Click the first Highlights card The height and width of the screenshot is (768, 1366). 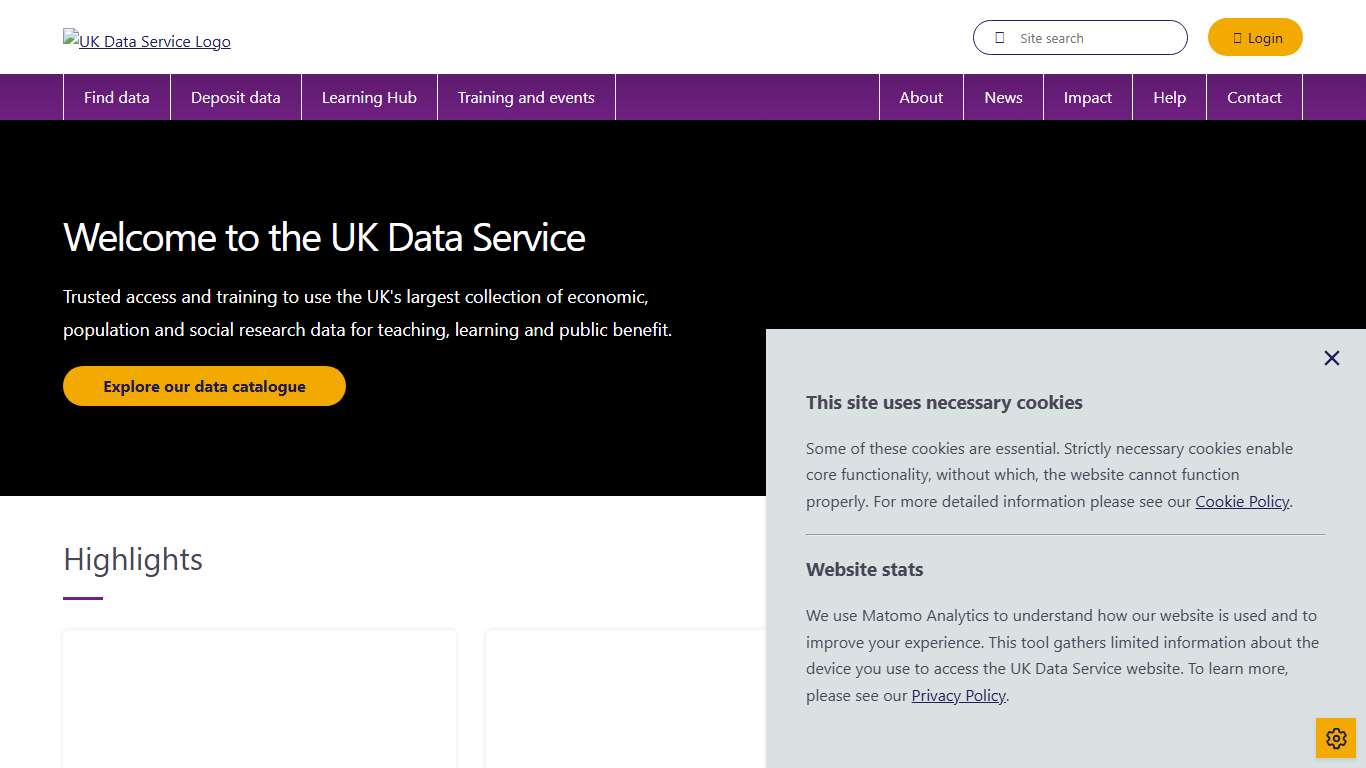pos(259,698)
